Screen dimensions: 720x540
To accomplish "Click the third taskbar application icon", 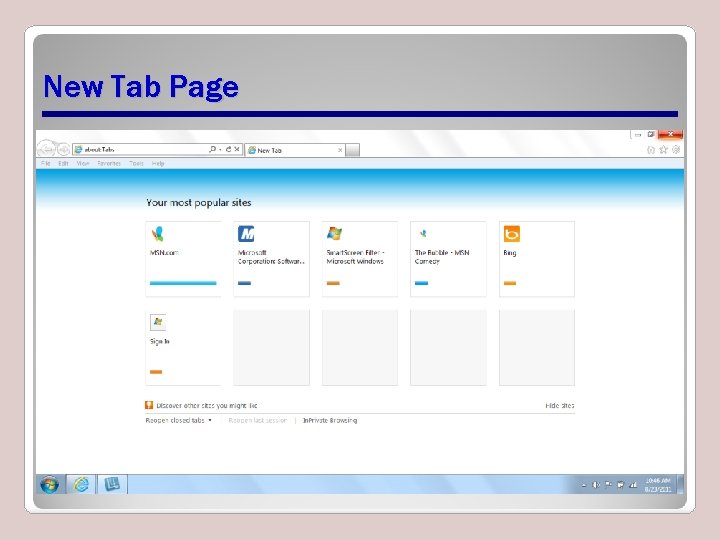I will pyautogui.click(x=112, y=484).
